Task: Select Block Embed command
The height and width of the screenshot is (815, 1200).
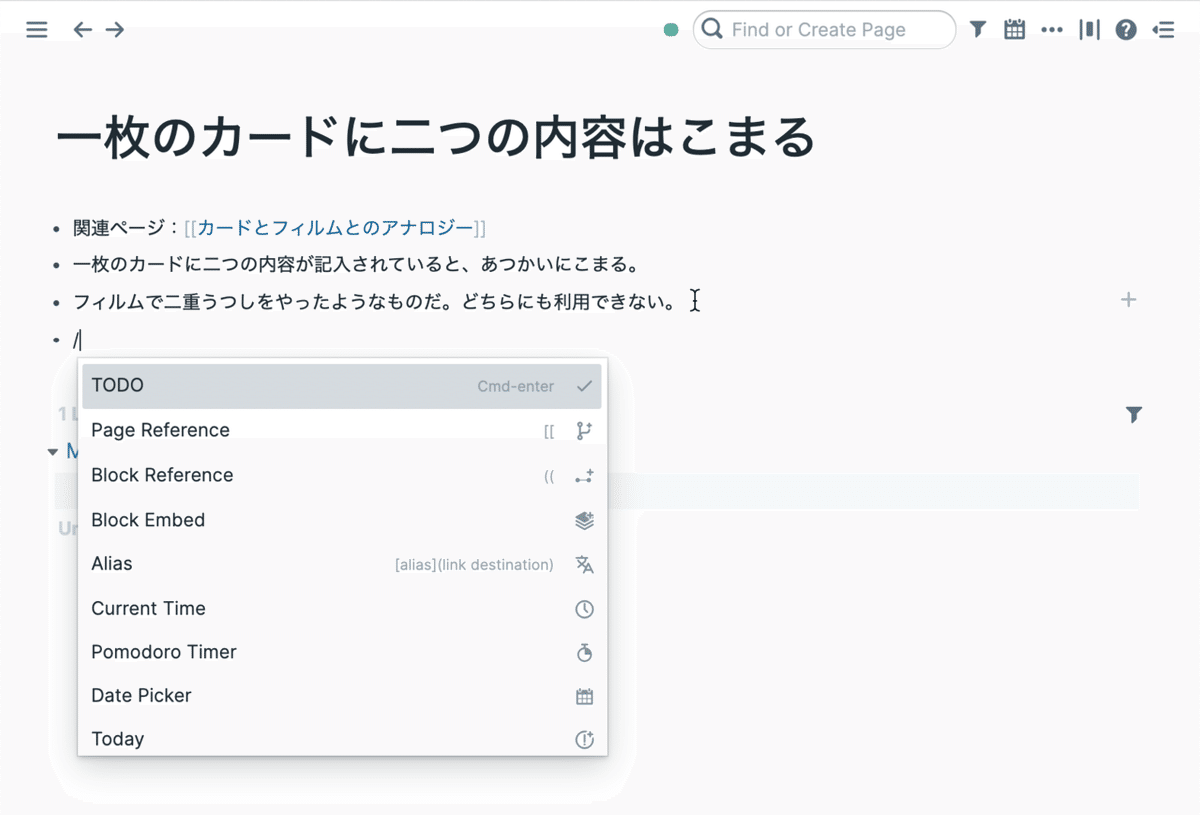Action: (x=342, y=520)
